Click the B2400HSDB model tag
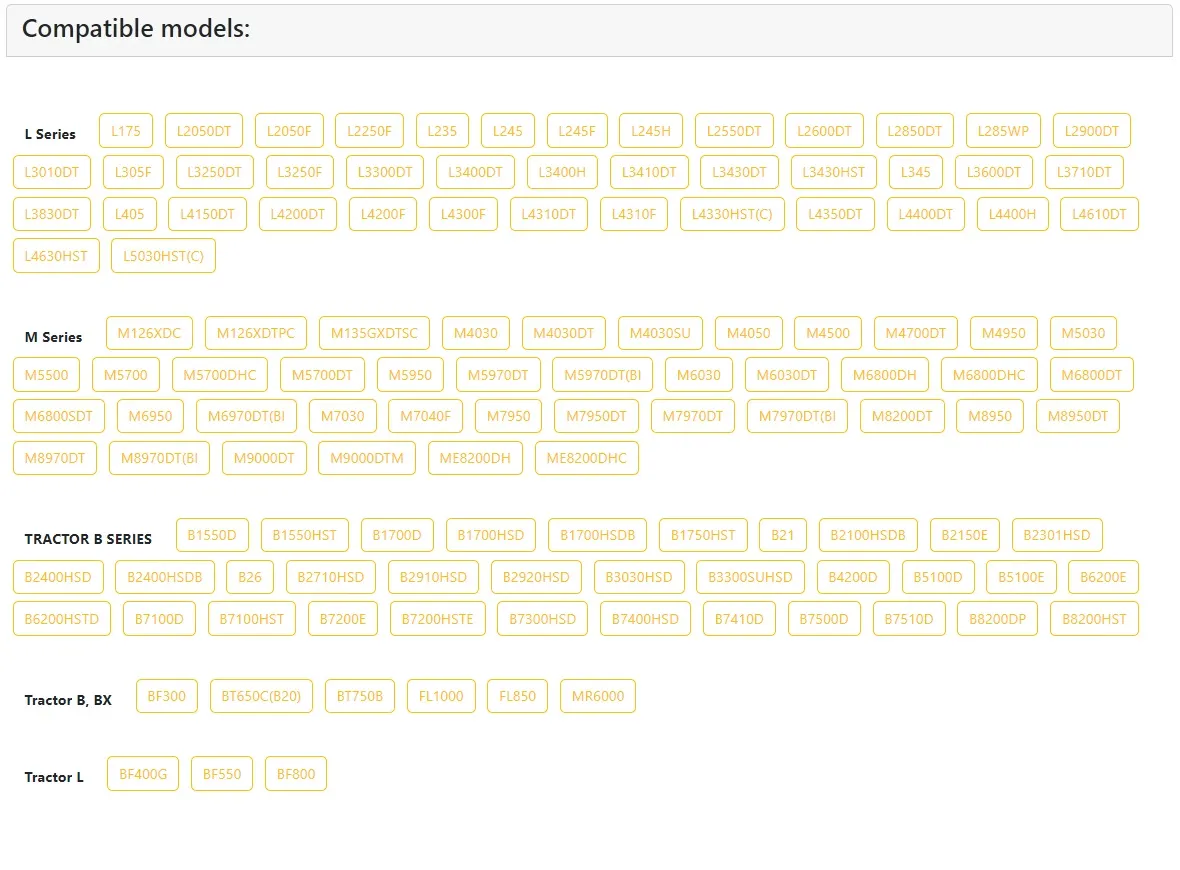 165,577
